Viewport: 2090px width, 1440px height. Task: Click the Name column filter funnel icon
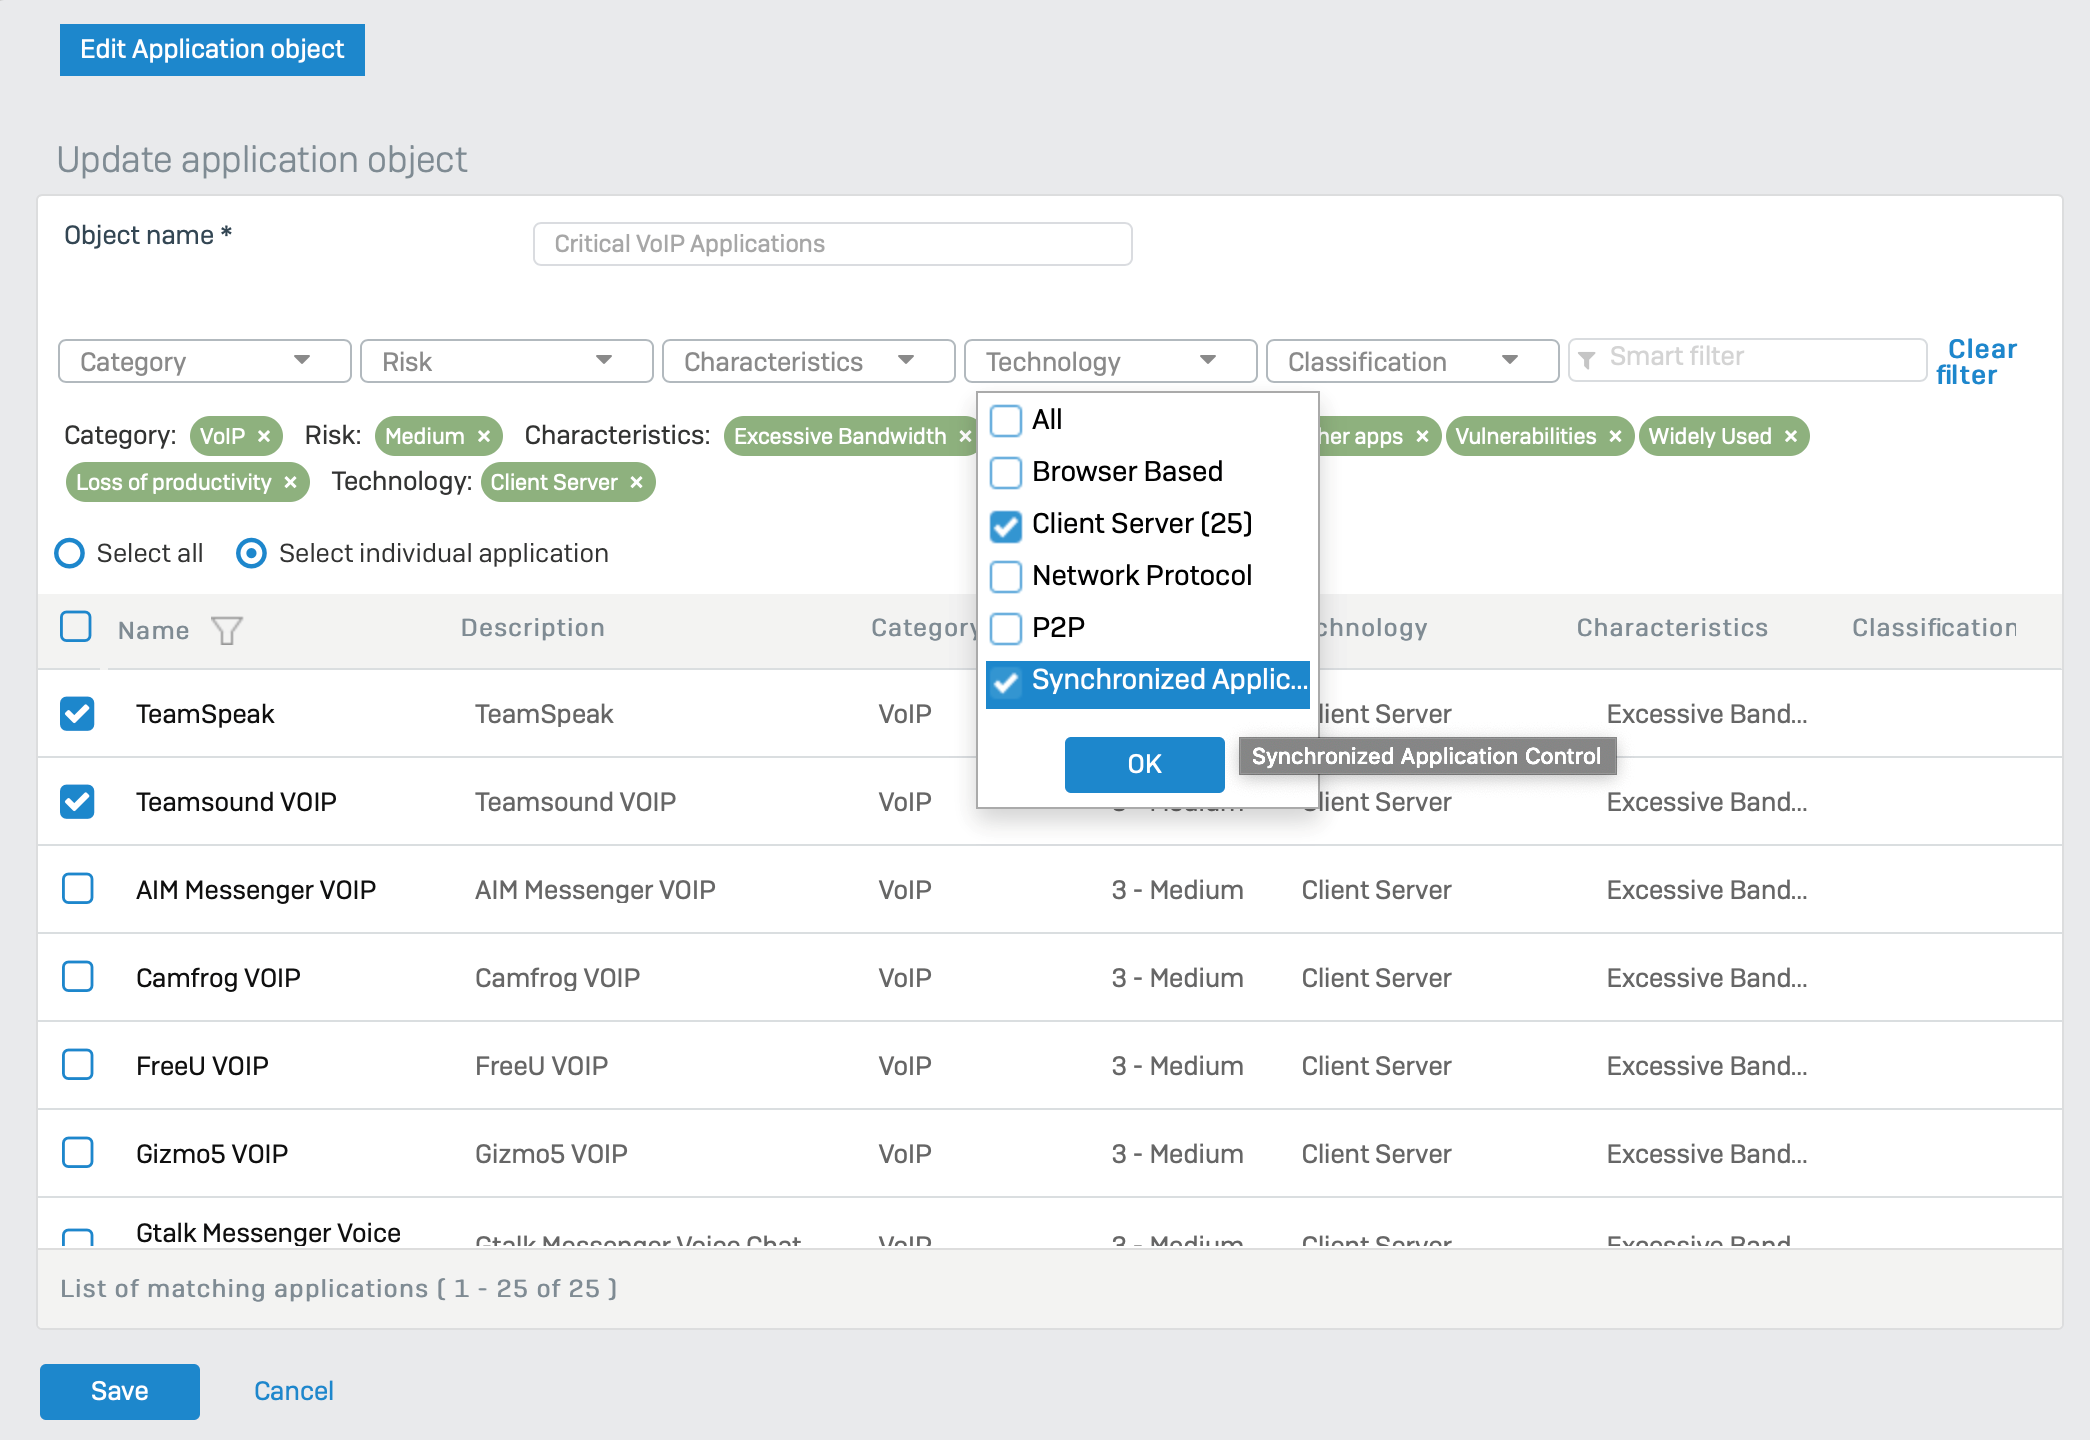tap(227, 630)
